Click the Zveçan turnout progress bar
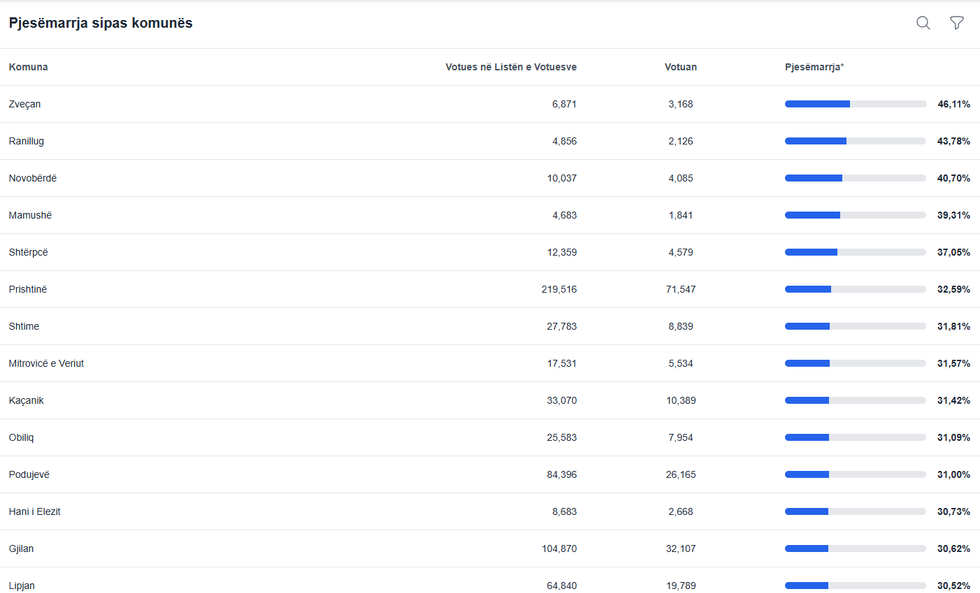Image resolution: width=980 pixels, height=593 pixels. point(855,104)
